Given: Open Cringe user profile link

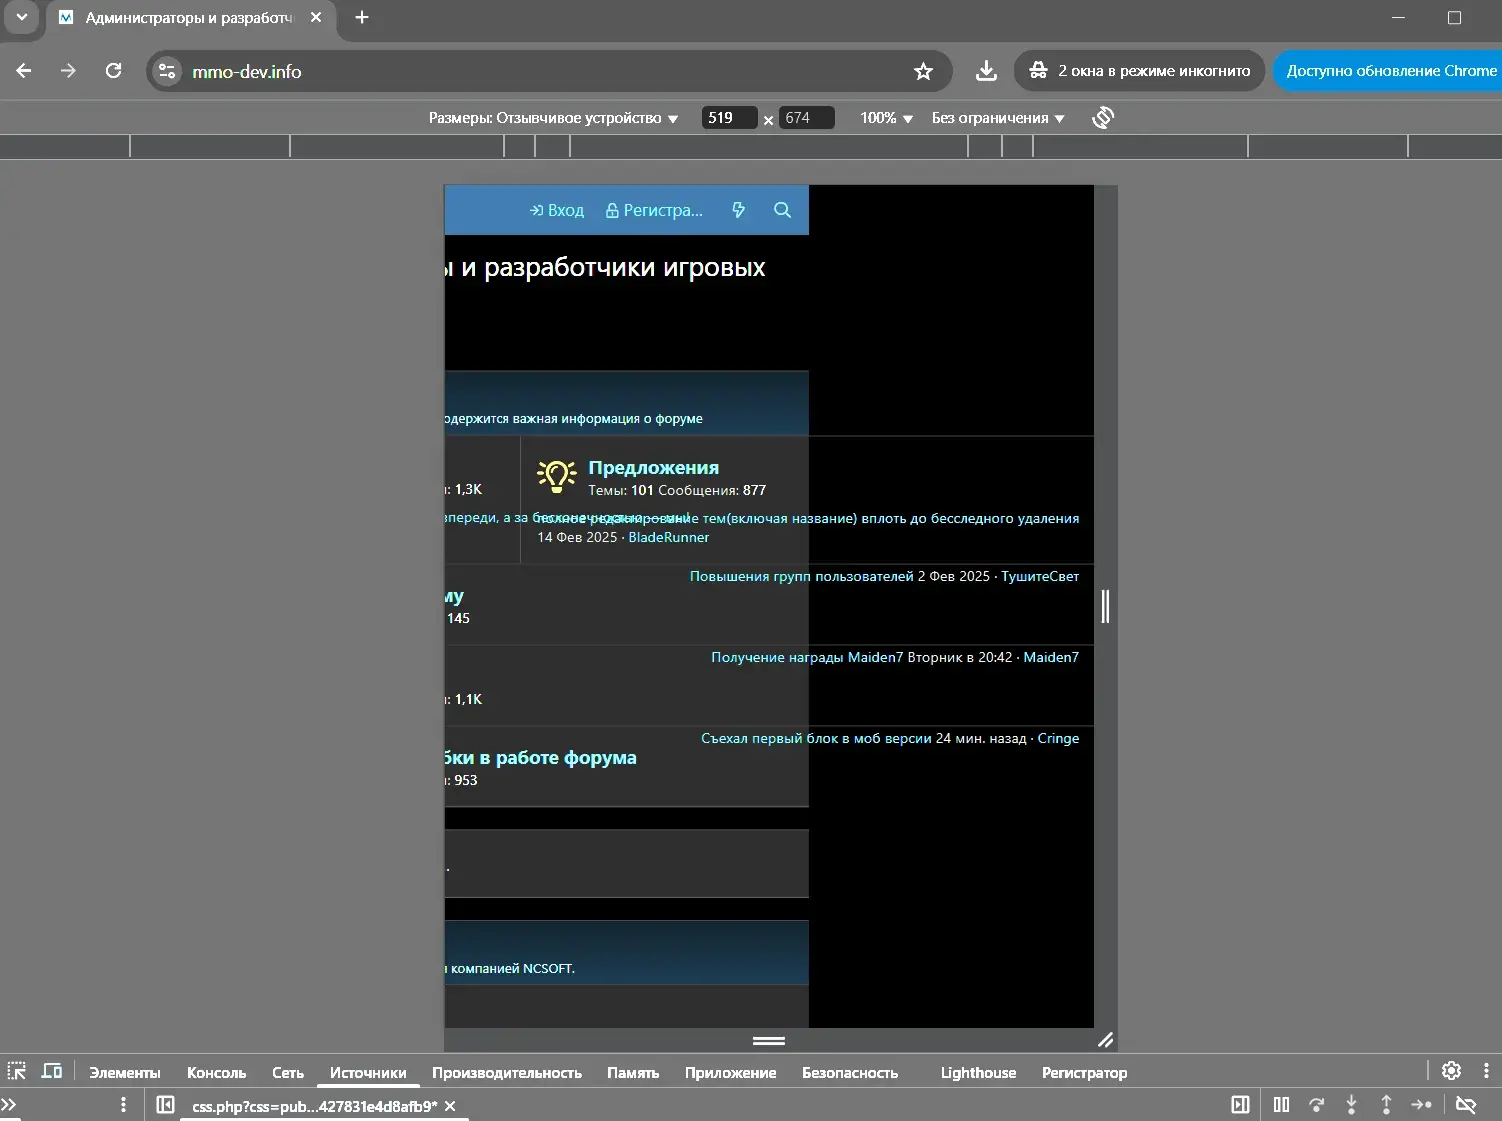Looking at the screenshot, I should [x=1058, y=738].
